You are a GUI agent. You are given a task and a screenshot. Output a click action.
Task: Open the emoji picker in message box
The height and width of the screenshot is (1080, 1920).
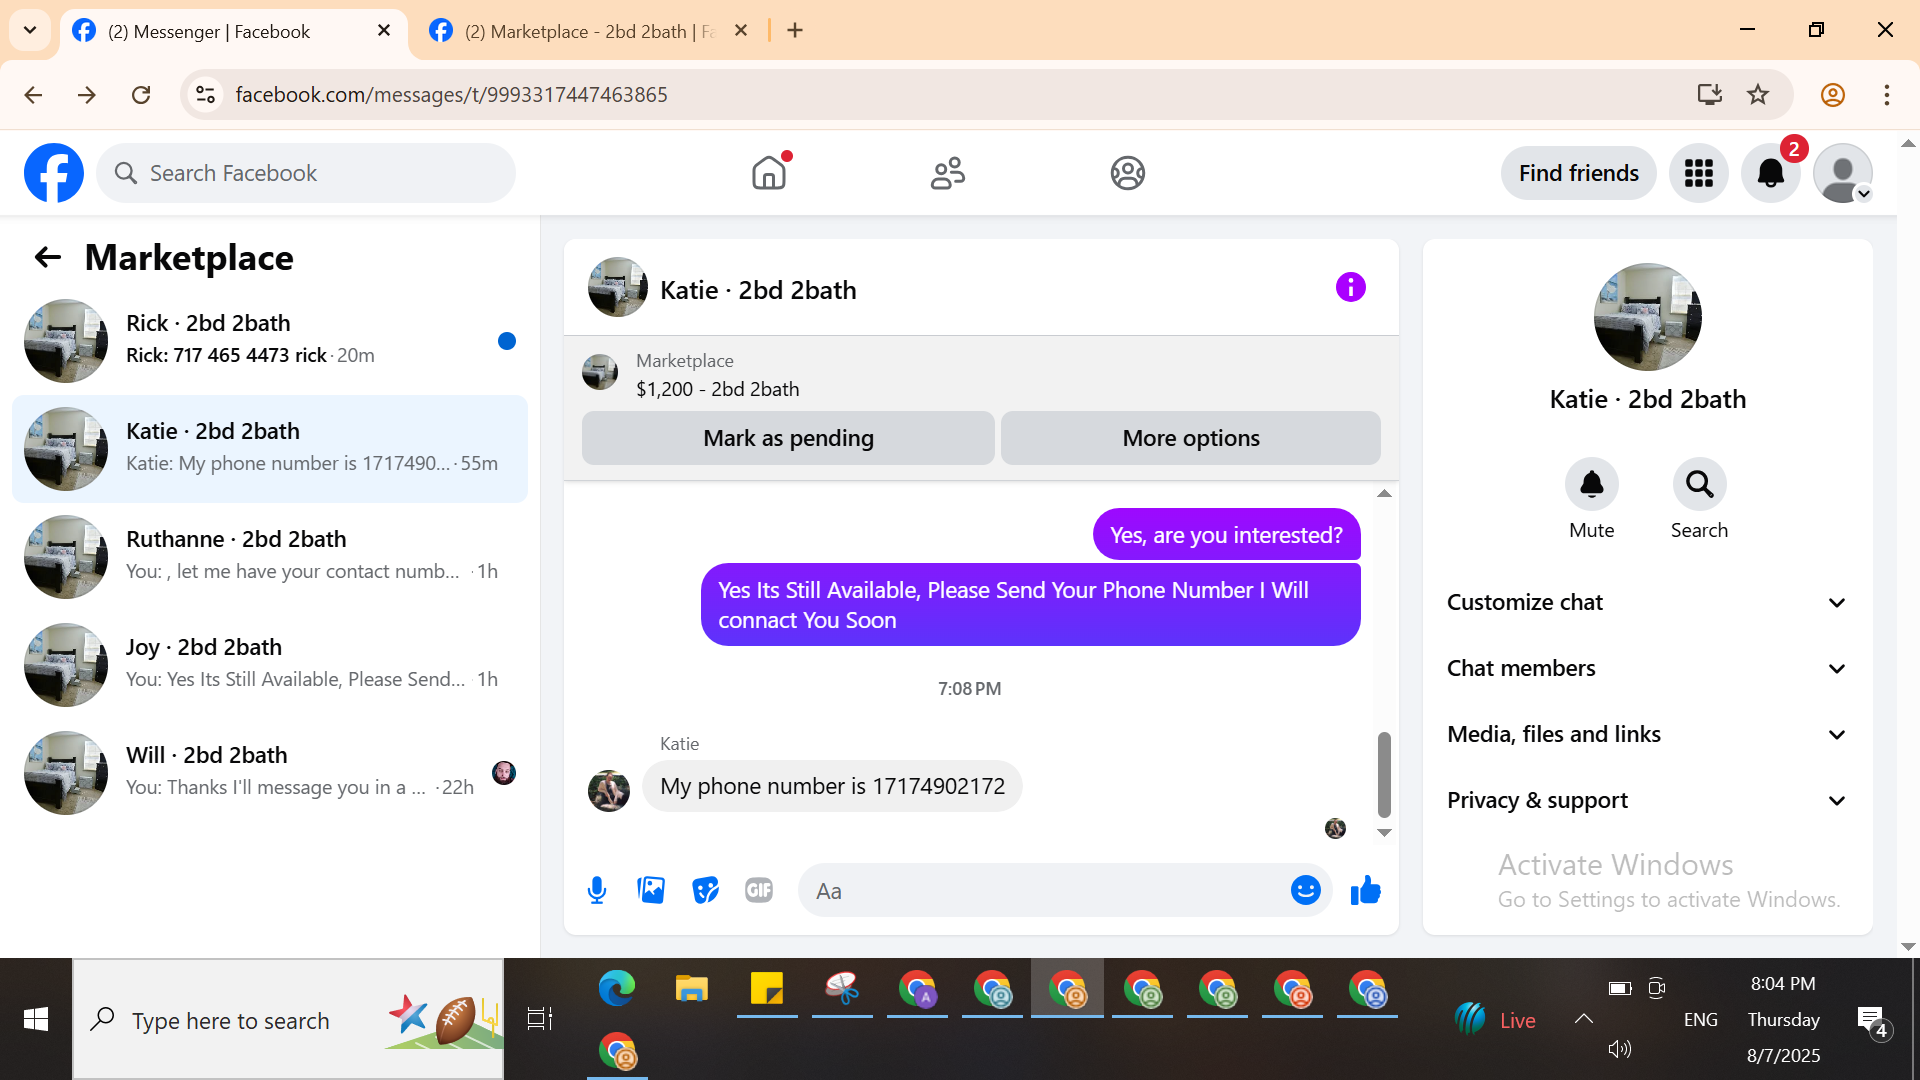(x=1306, y=890)
